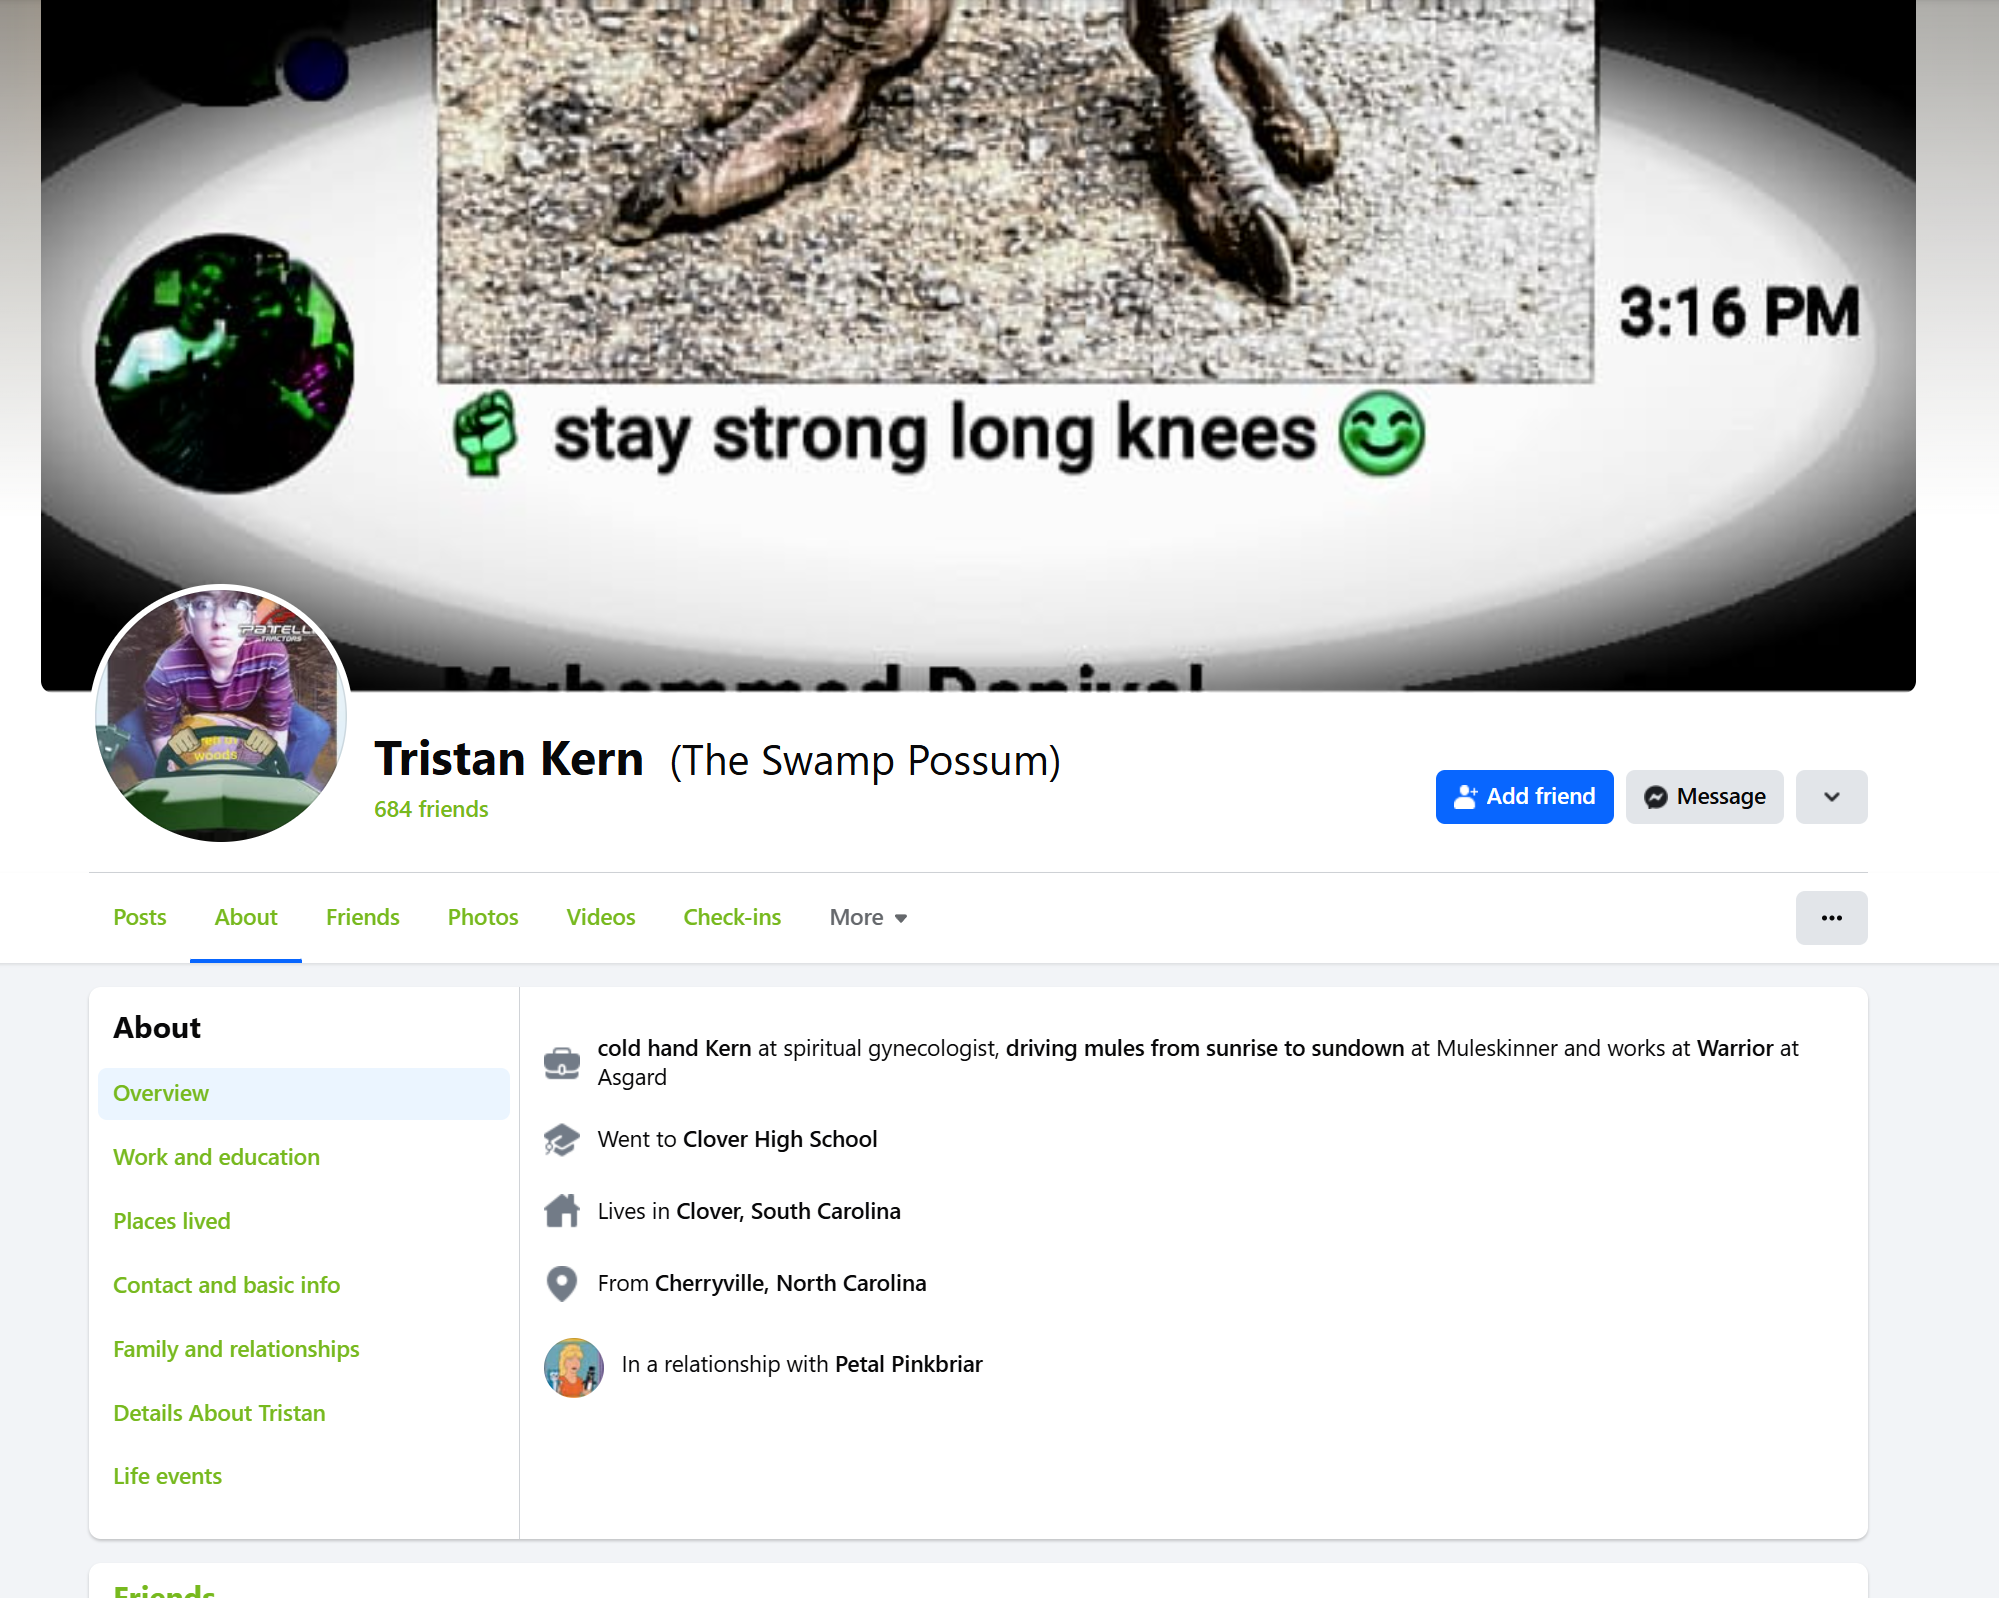Open the Friends tab
Image resolution: width=1999 pixels, height=1598 pixels.
[x=363, y=918]
